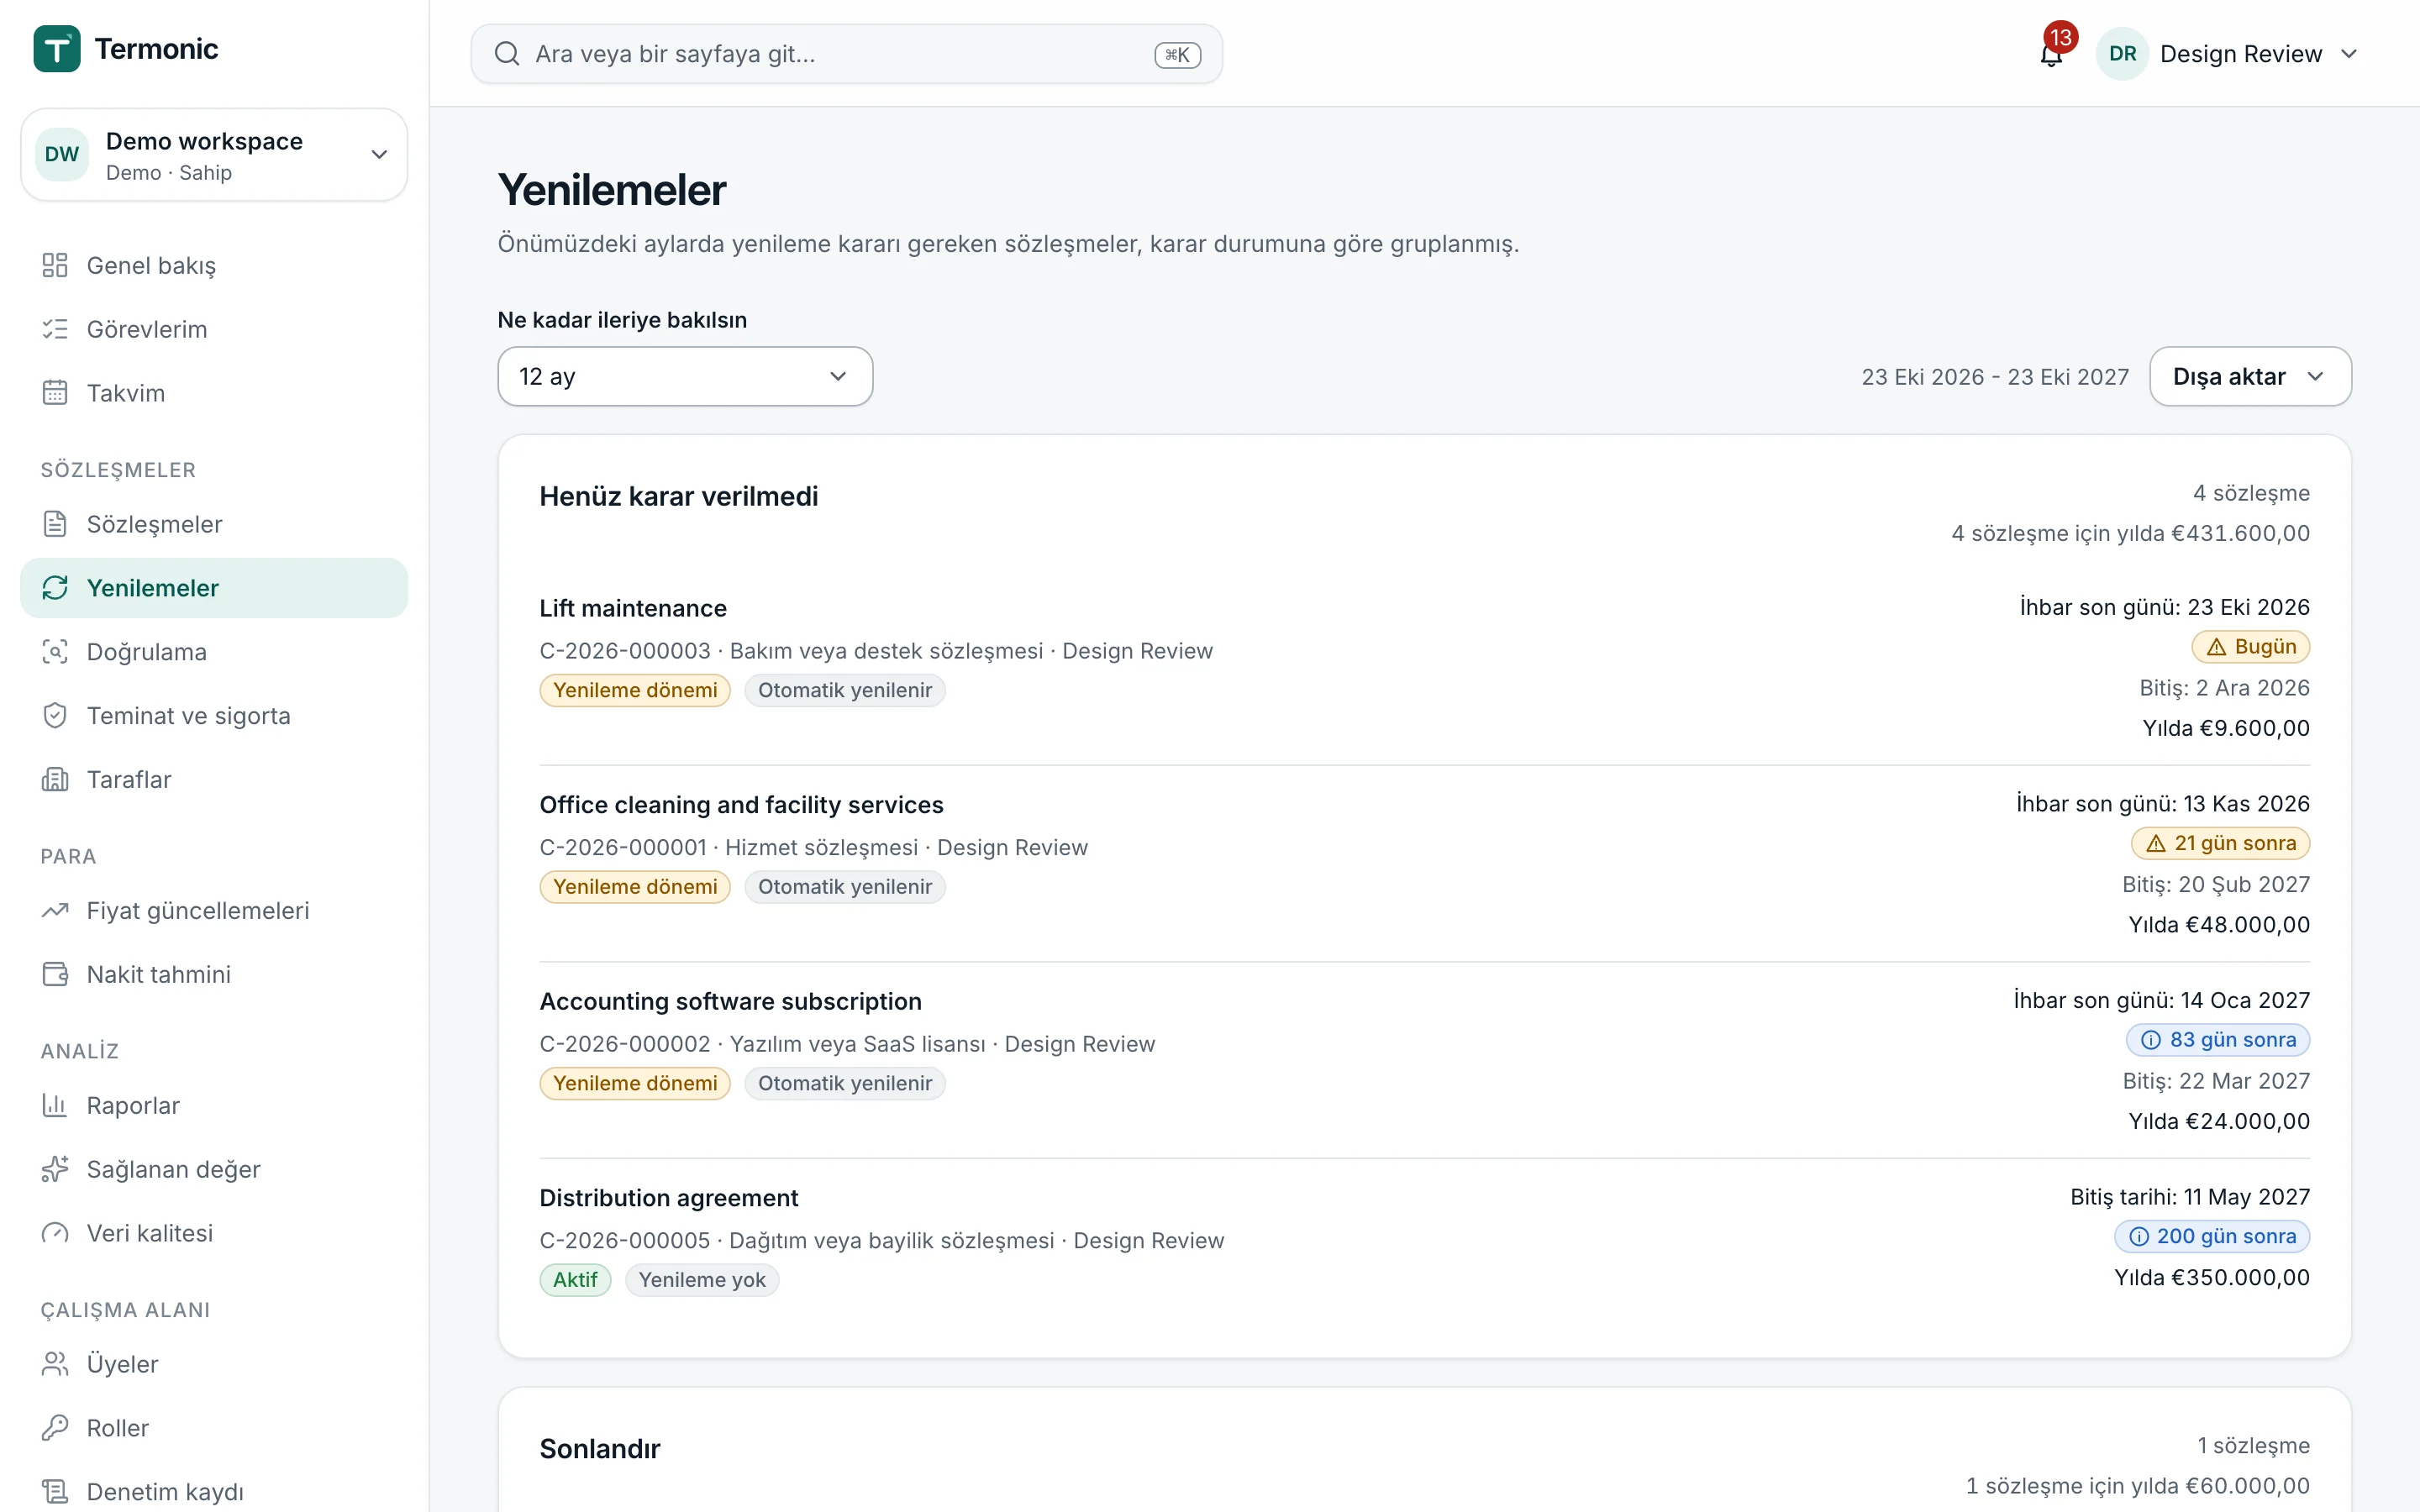
Task: Click the Roller key icon
Action: [55, 1429]
